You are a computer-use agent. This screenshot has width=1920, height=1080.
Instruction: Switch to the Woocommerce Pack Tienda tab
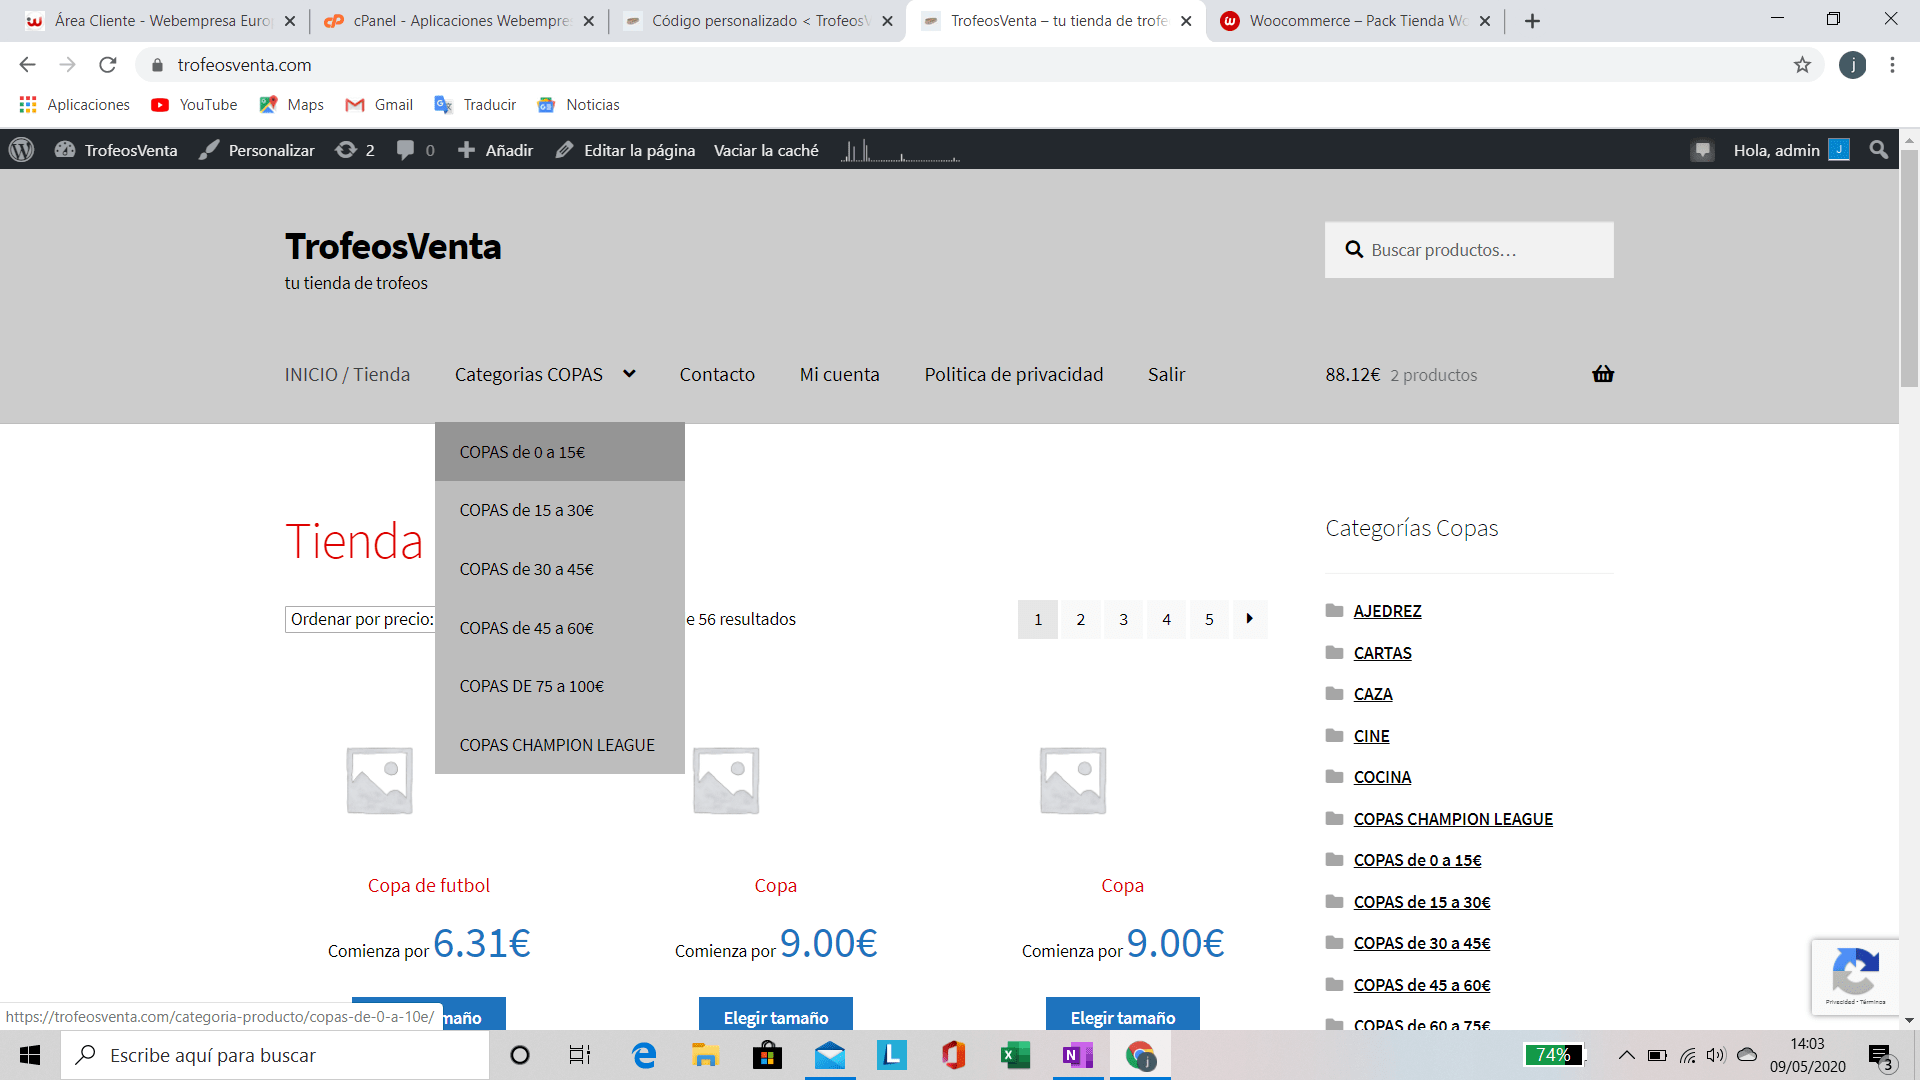coord(1355,21)
